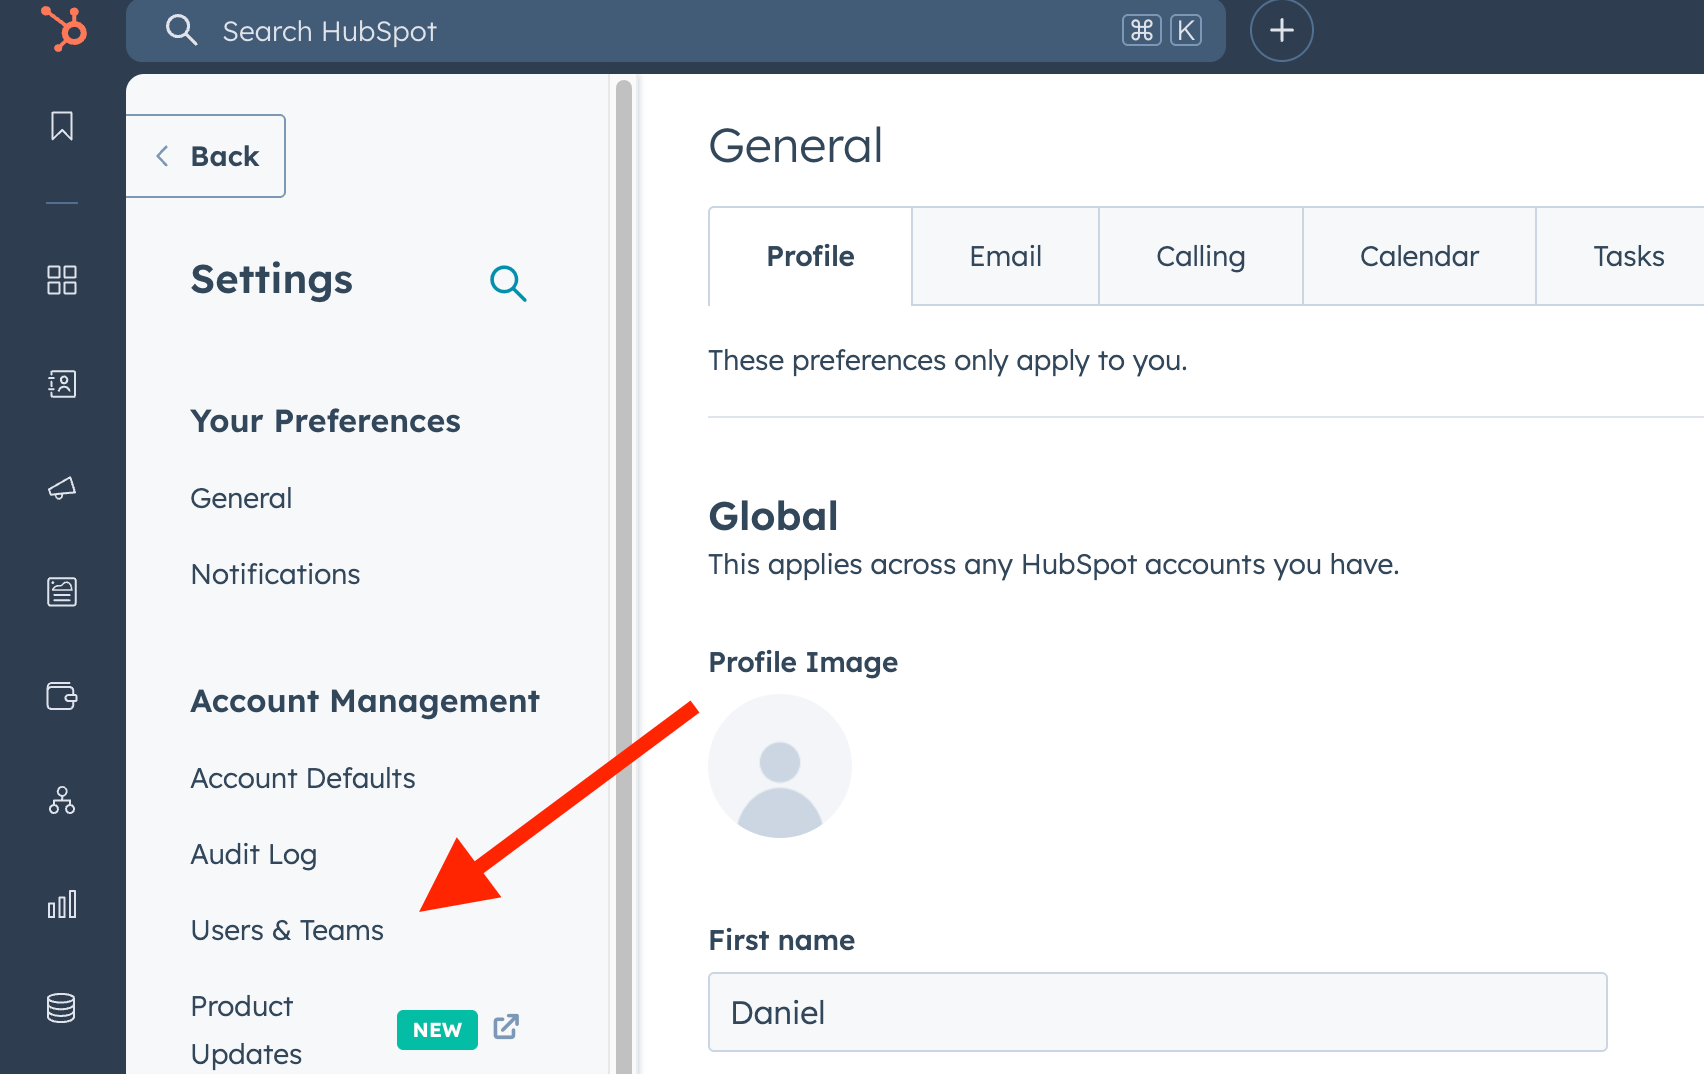Open Account Defaults settings
The image size is (1704, 1074).
click(x=303, y=778)
